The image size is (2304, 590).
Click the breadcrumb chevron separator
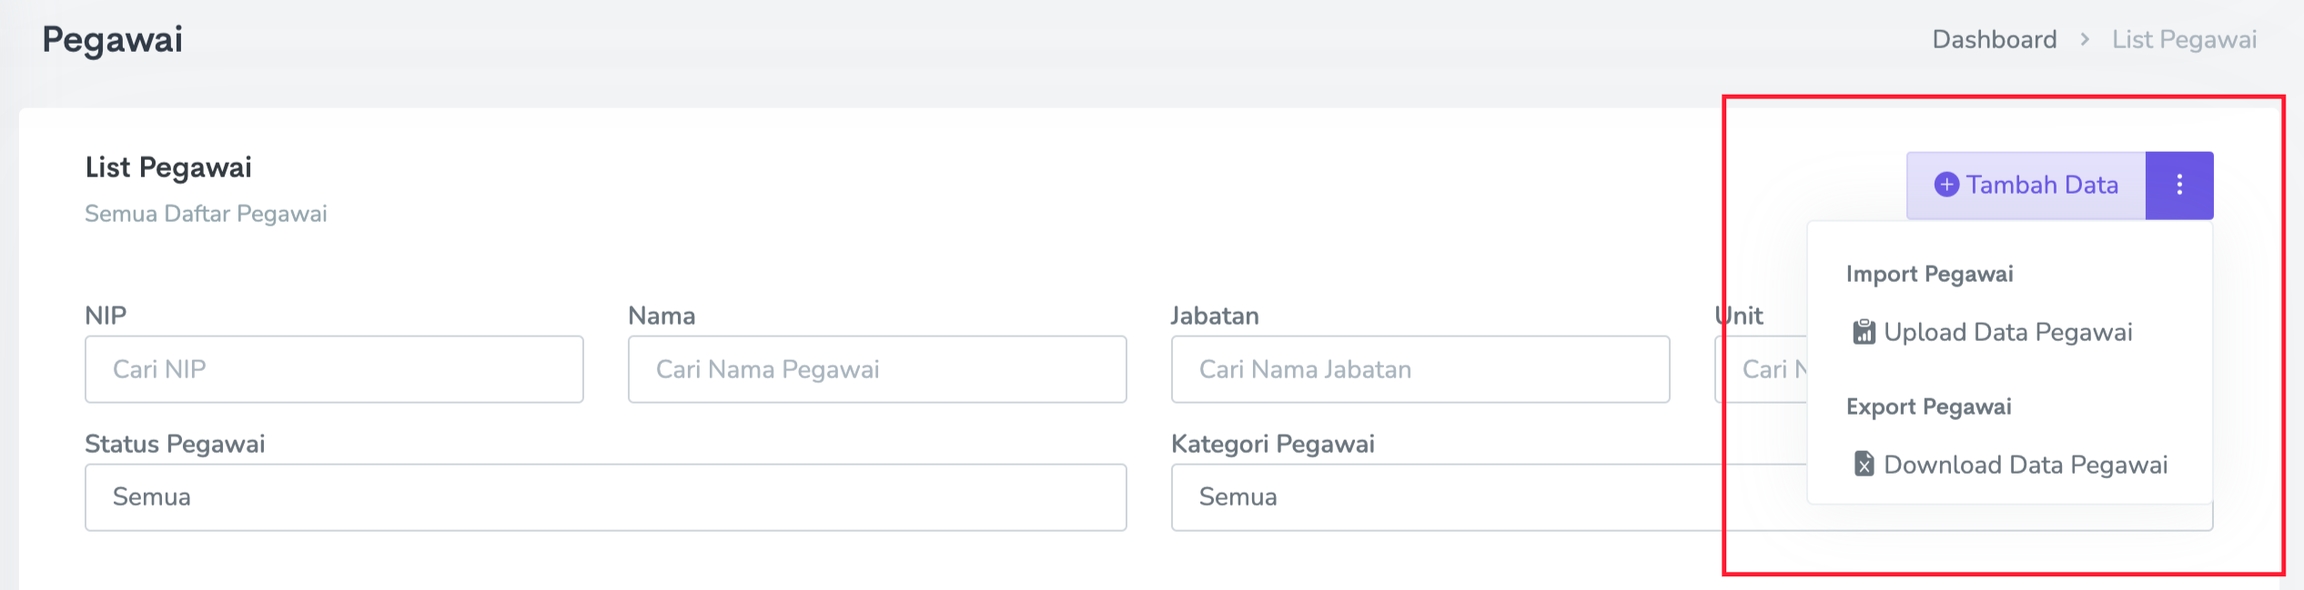click(x=2085, y=40)
